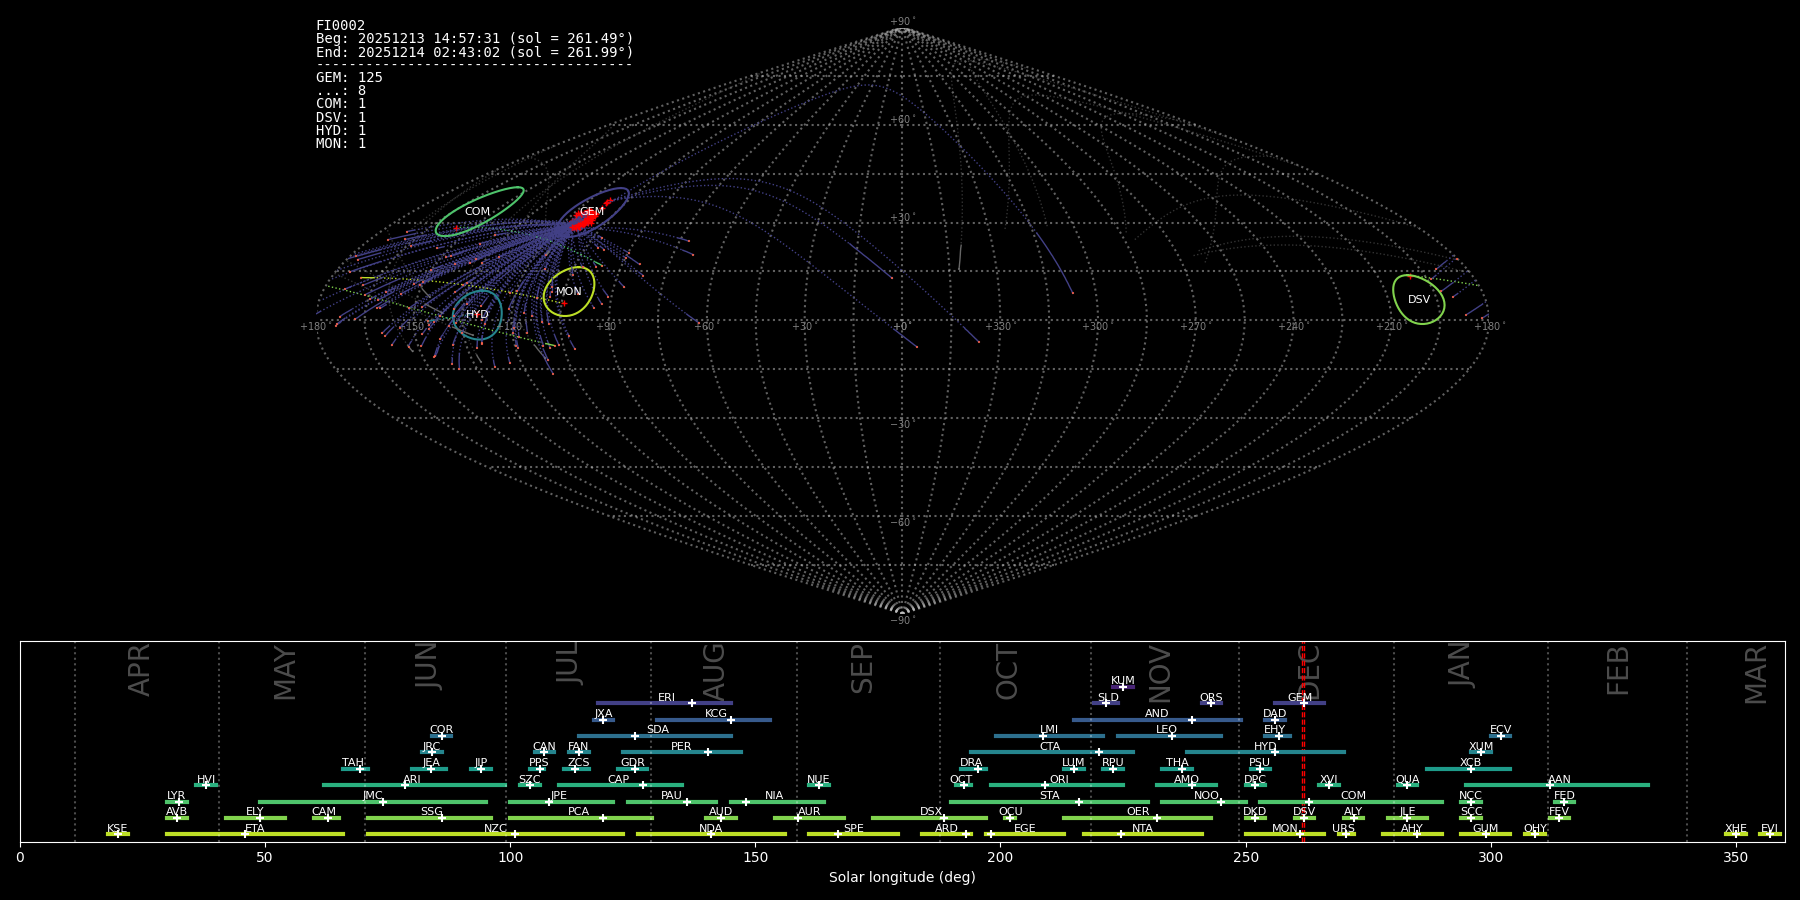Select the COM radiant label on the sky map
This screenshot has width=1800, height=900.
477,212
